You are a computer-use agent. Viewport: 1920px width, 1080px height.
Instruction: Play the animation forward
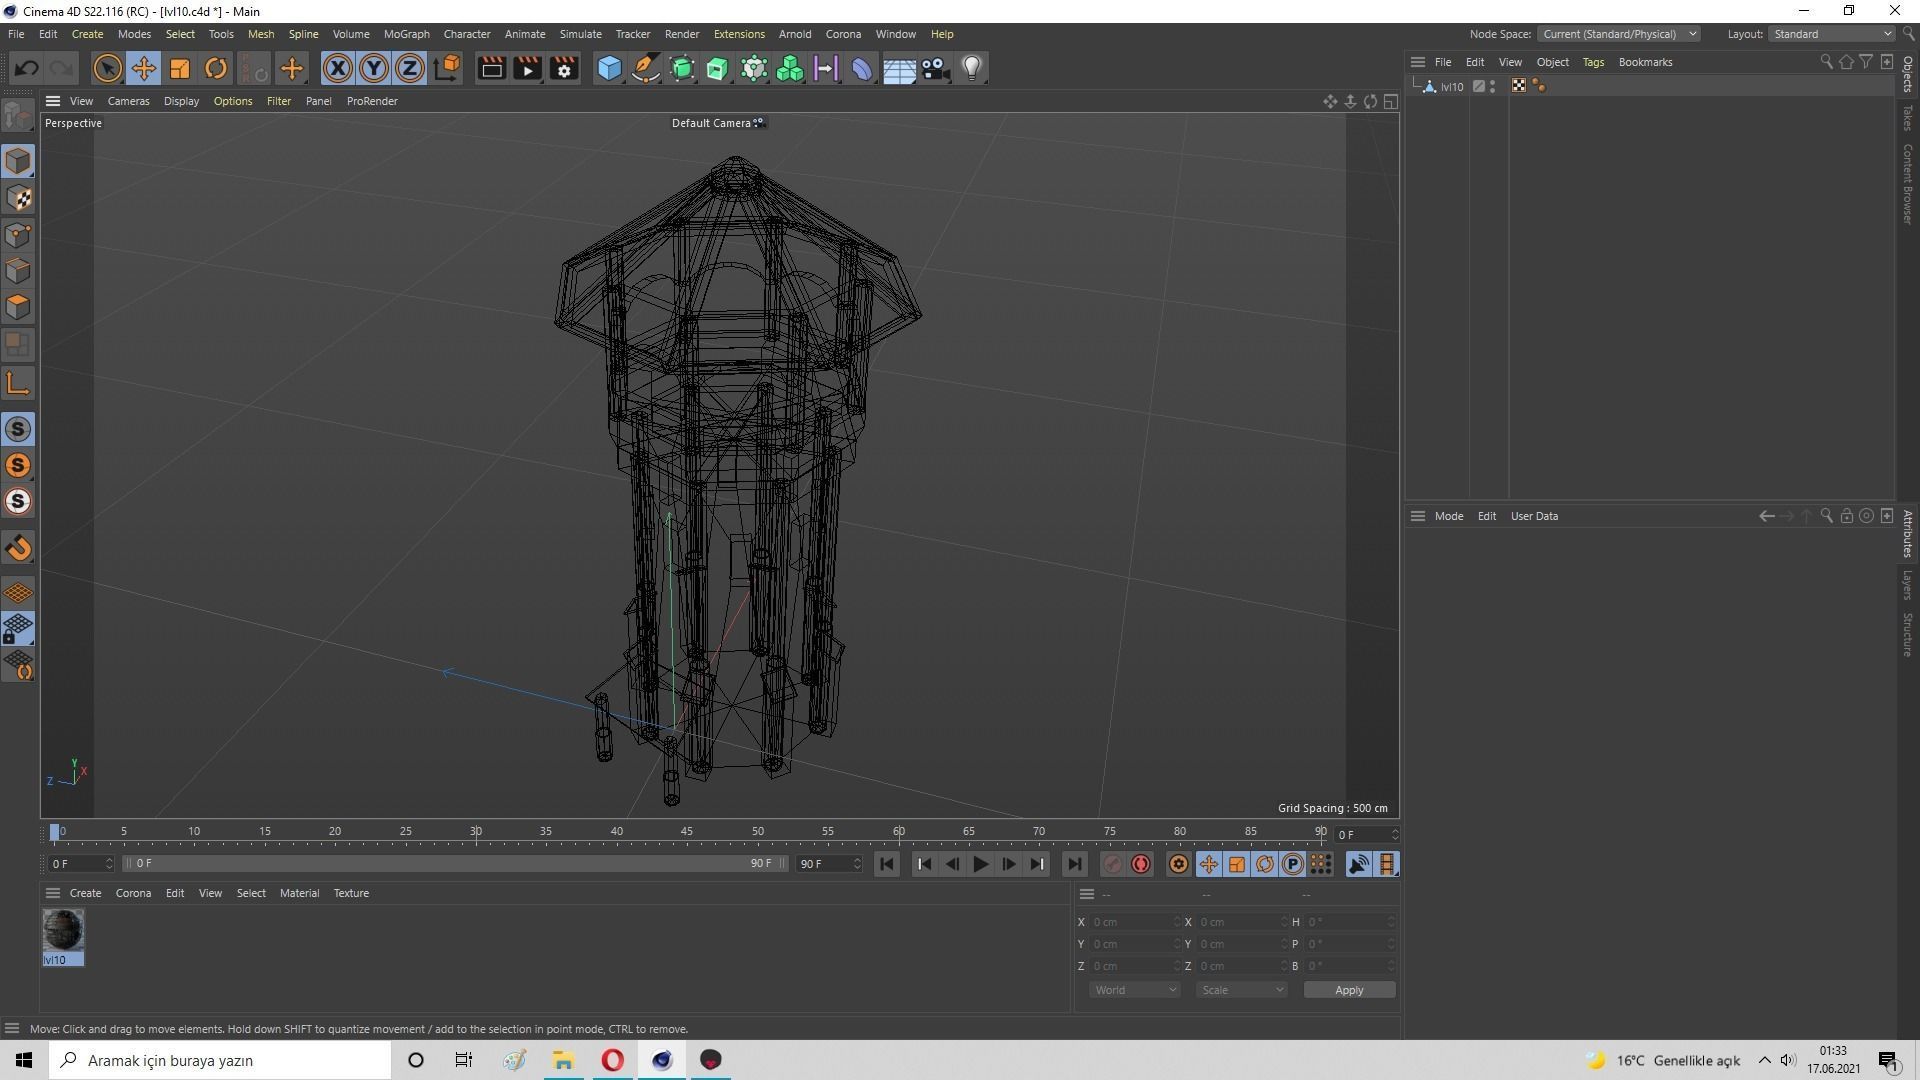tap(980, 864)
